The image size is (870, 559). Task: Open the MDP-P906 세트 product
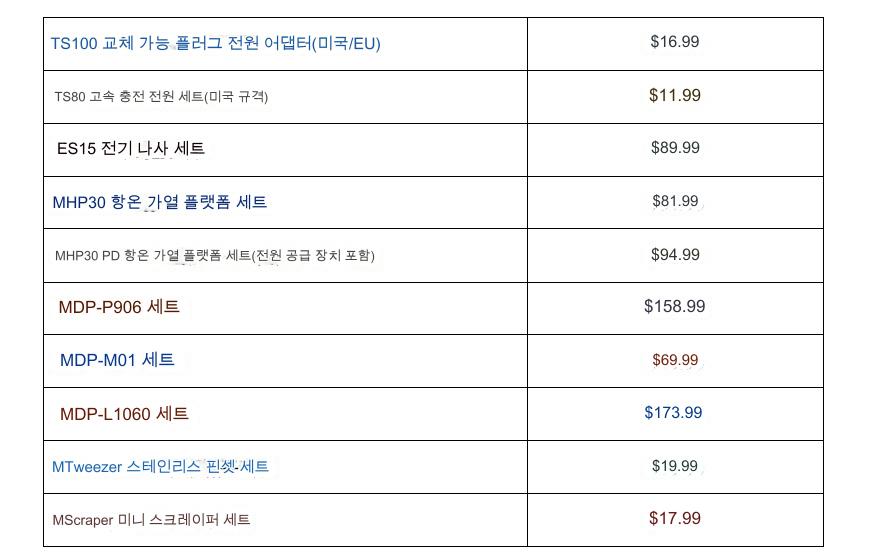[119, 307]
